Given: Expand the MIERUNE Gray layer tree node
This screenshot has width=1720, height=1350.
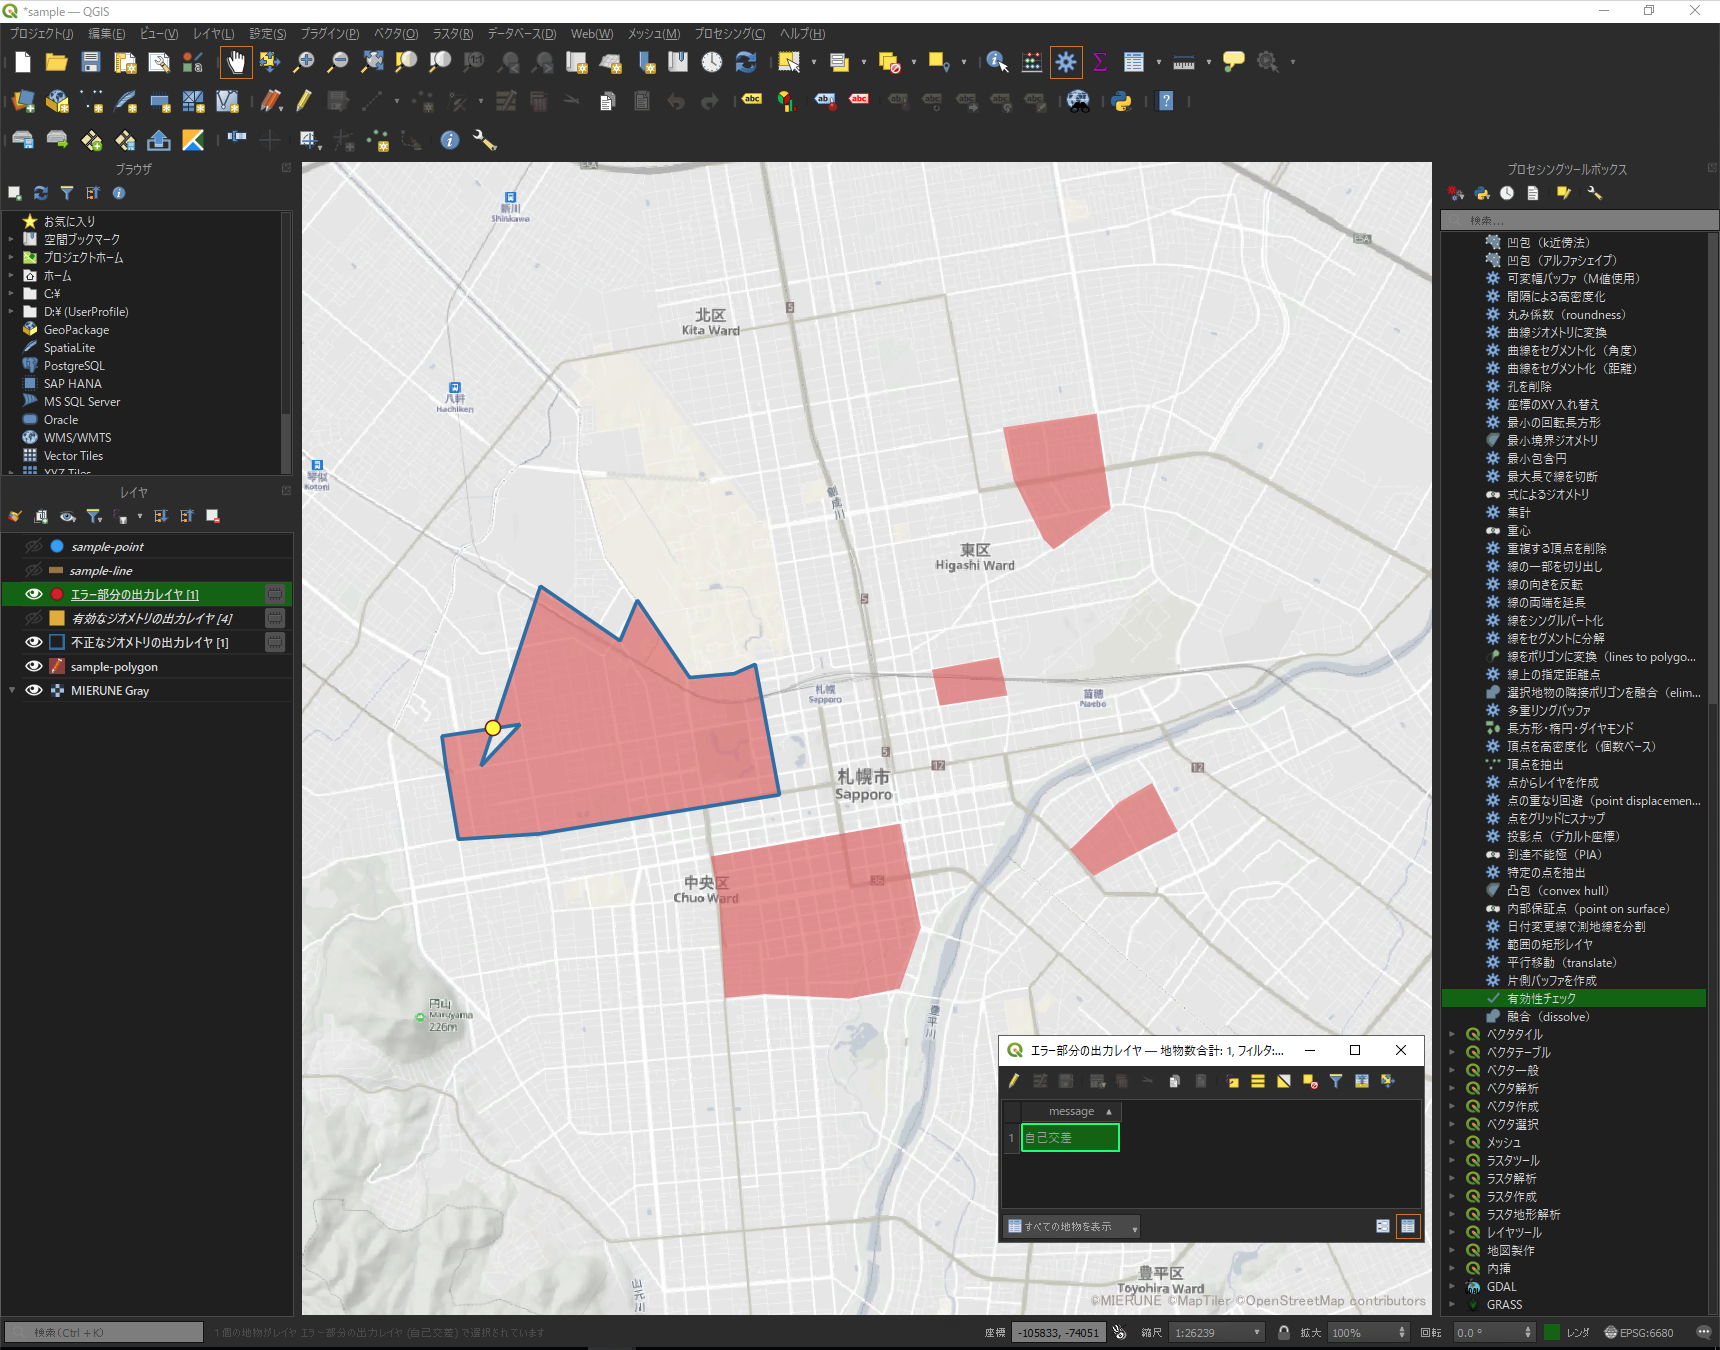Looking at the screenshot, I should [12, 690].
